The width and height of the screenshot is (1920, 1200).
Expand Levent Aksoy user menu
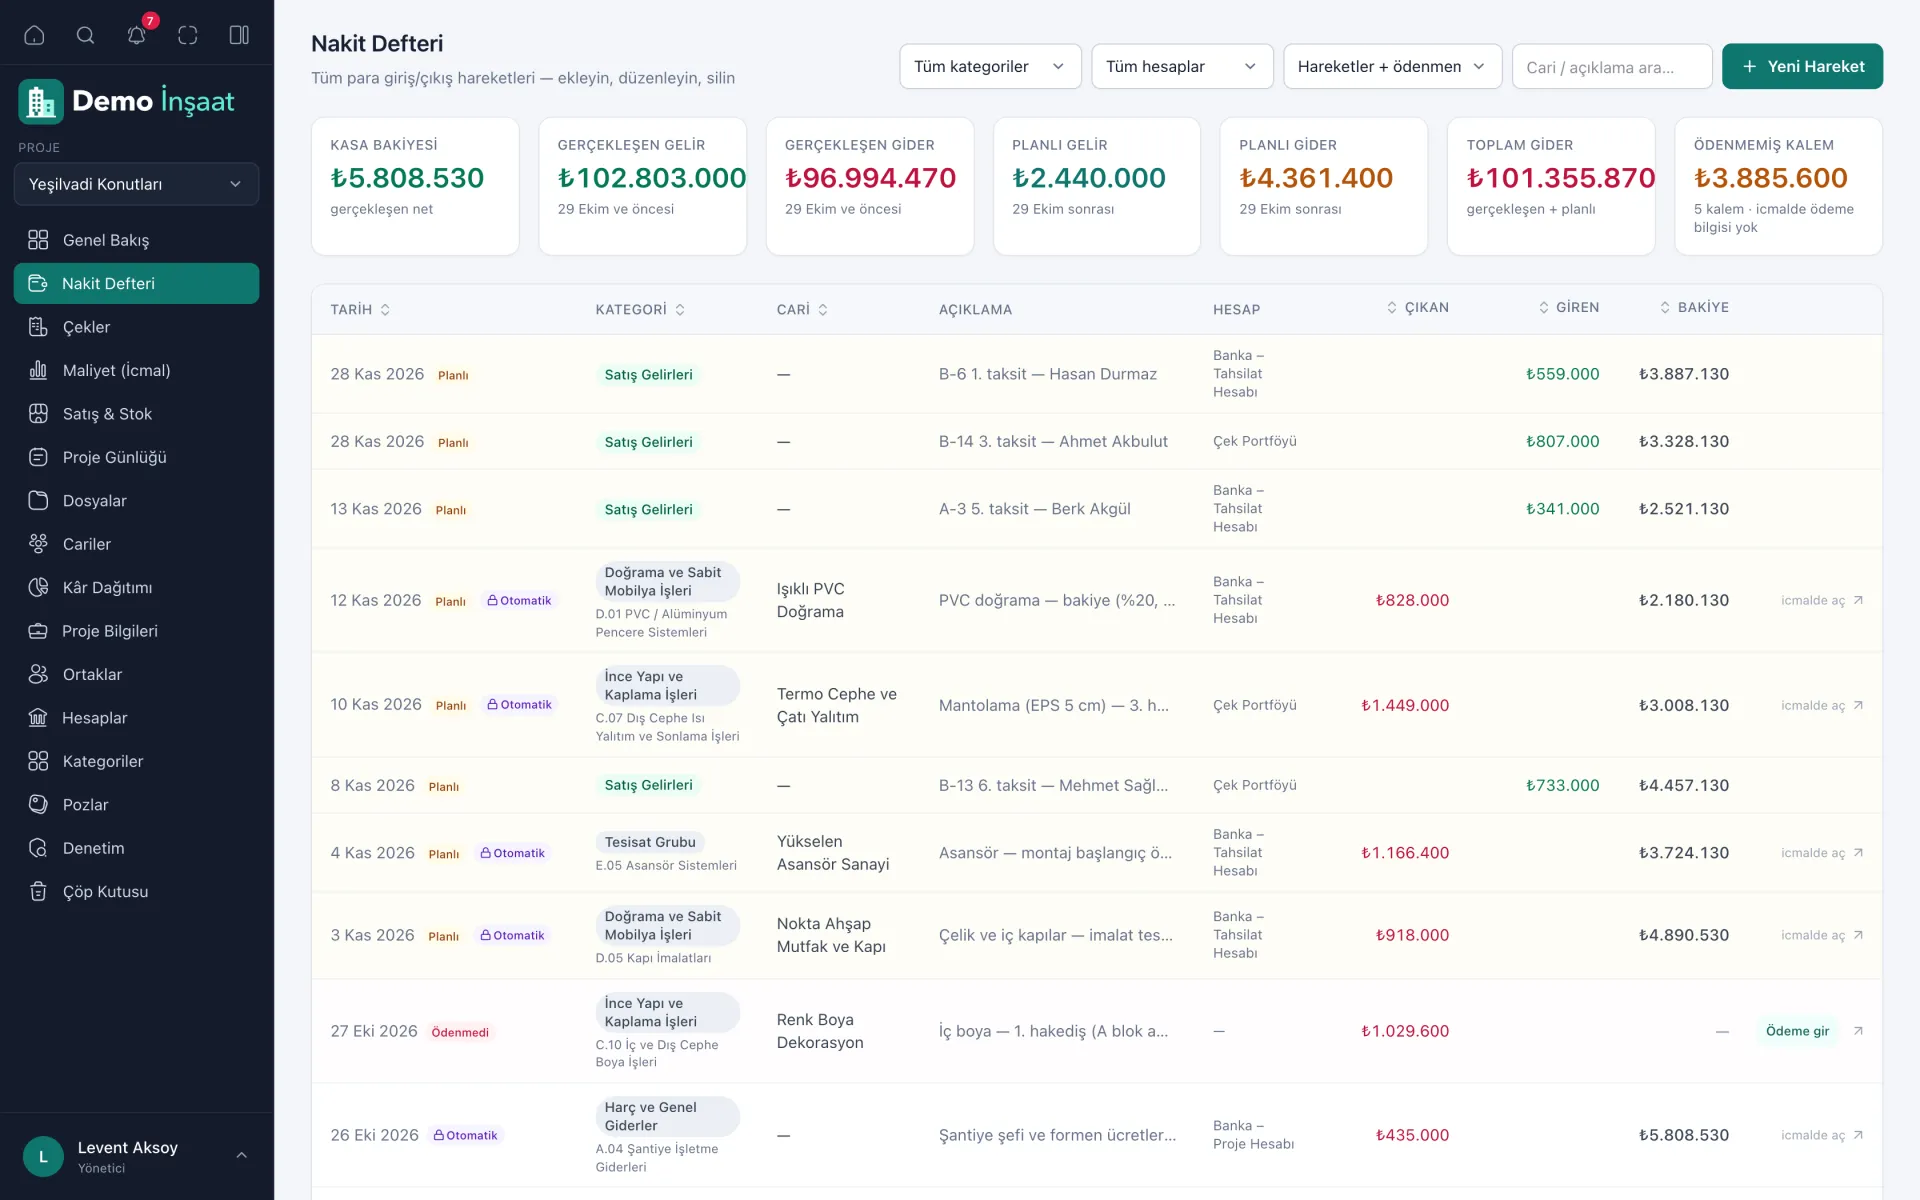[136, 1156]
